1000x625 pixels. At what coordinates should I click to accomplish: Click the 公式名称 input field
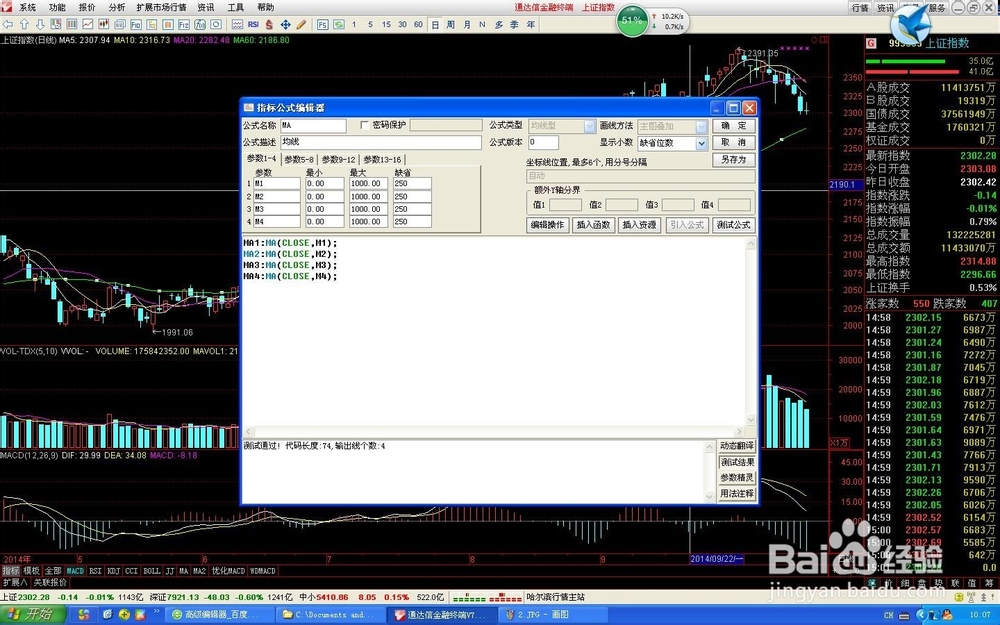tap(313, 126)
